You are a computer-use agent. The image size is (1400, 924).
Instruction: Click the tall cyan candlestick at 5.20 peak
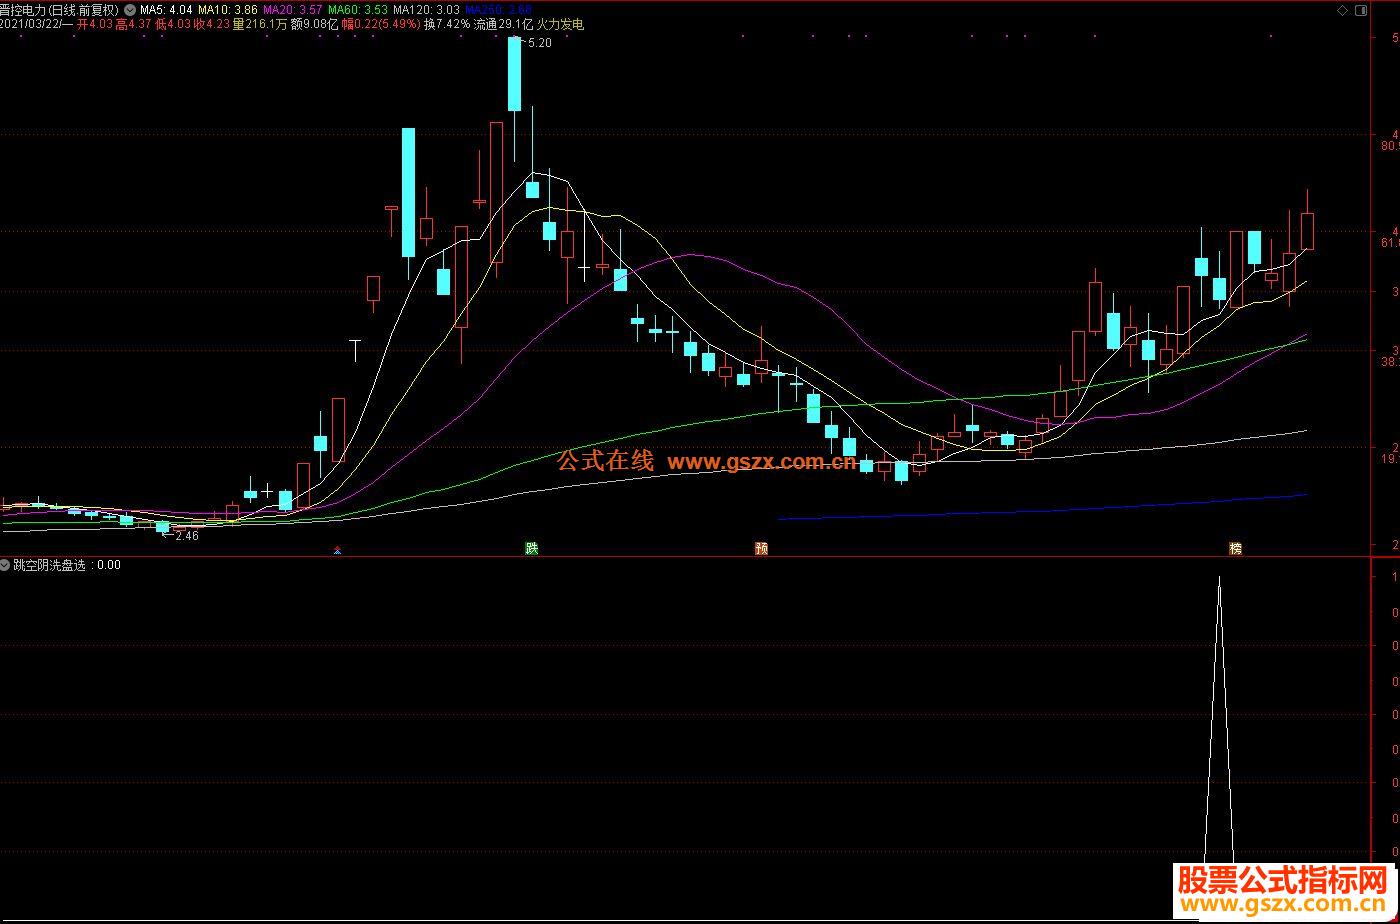(515, 74)
